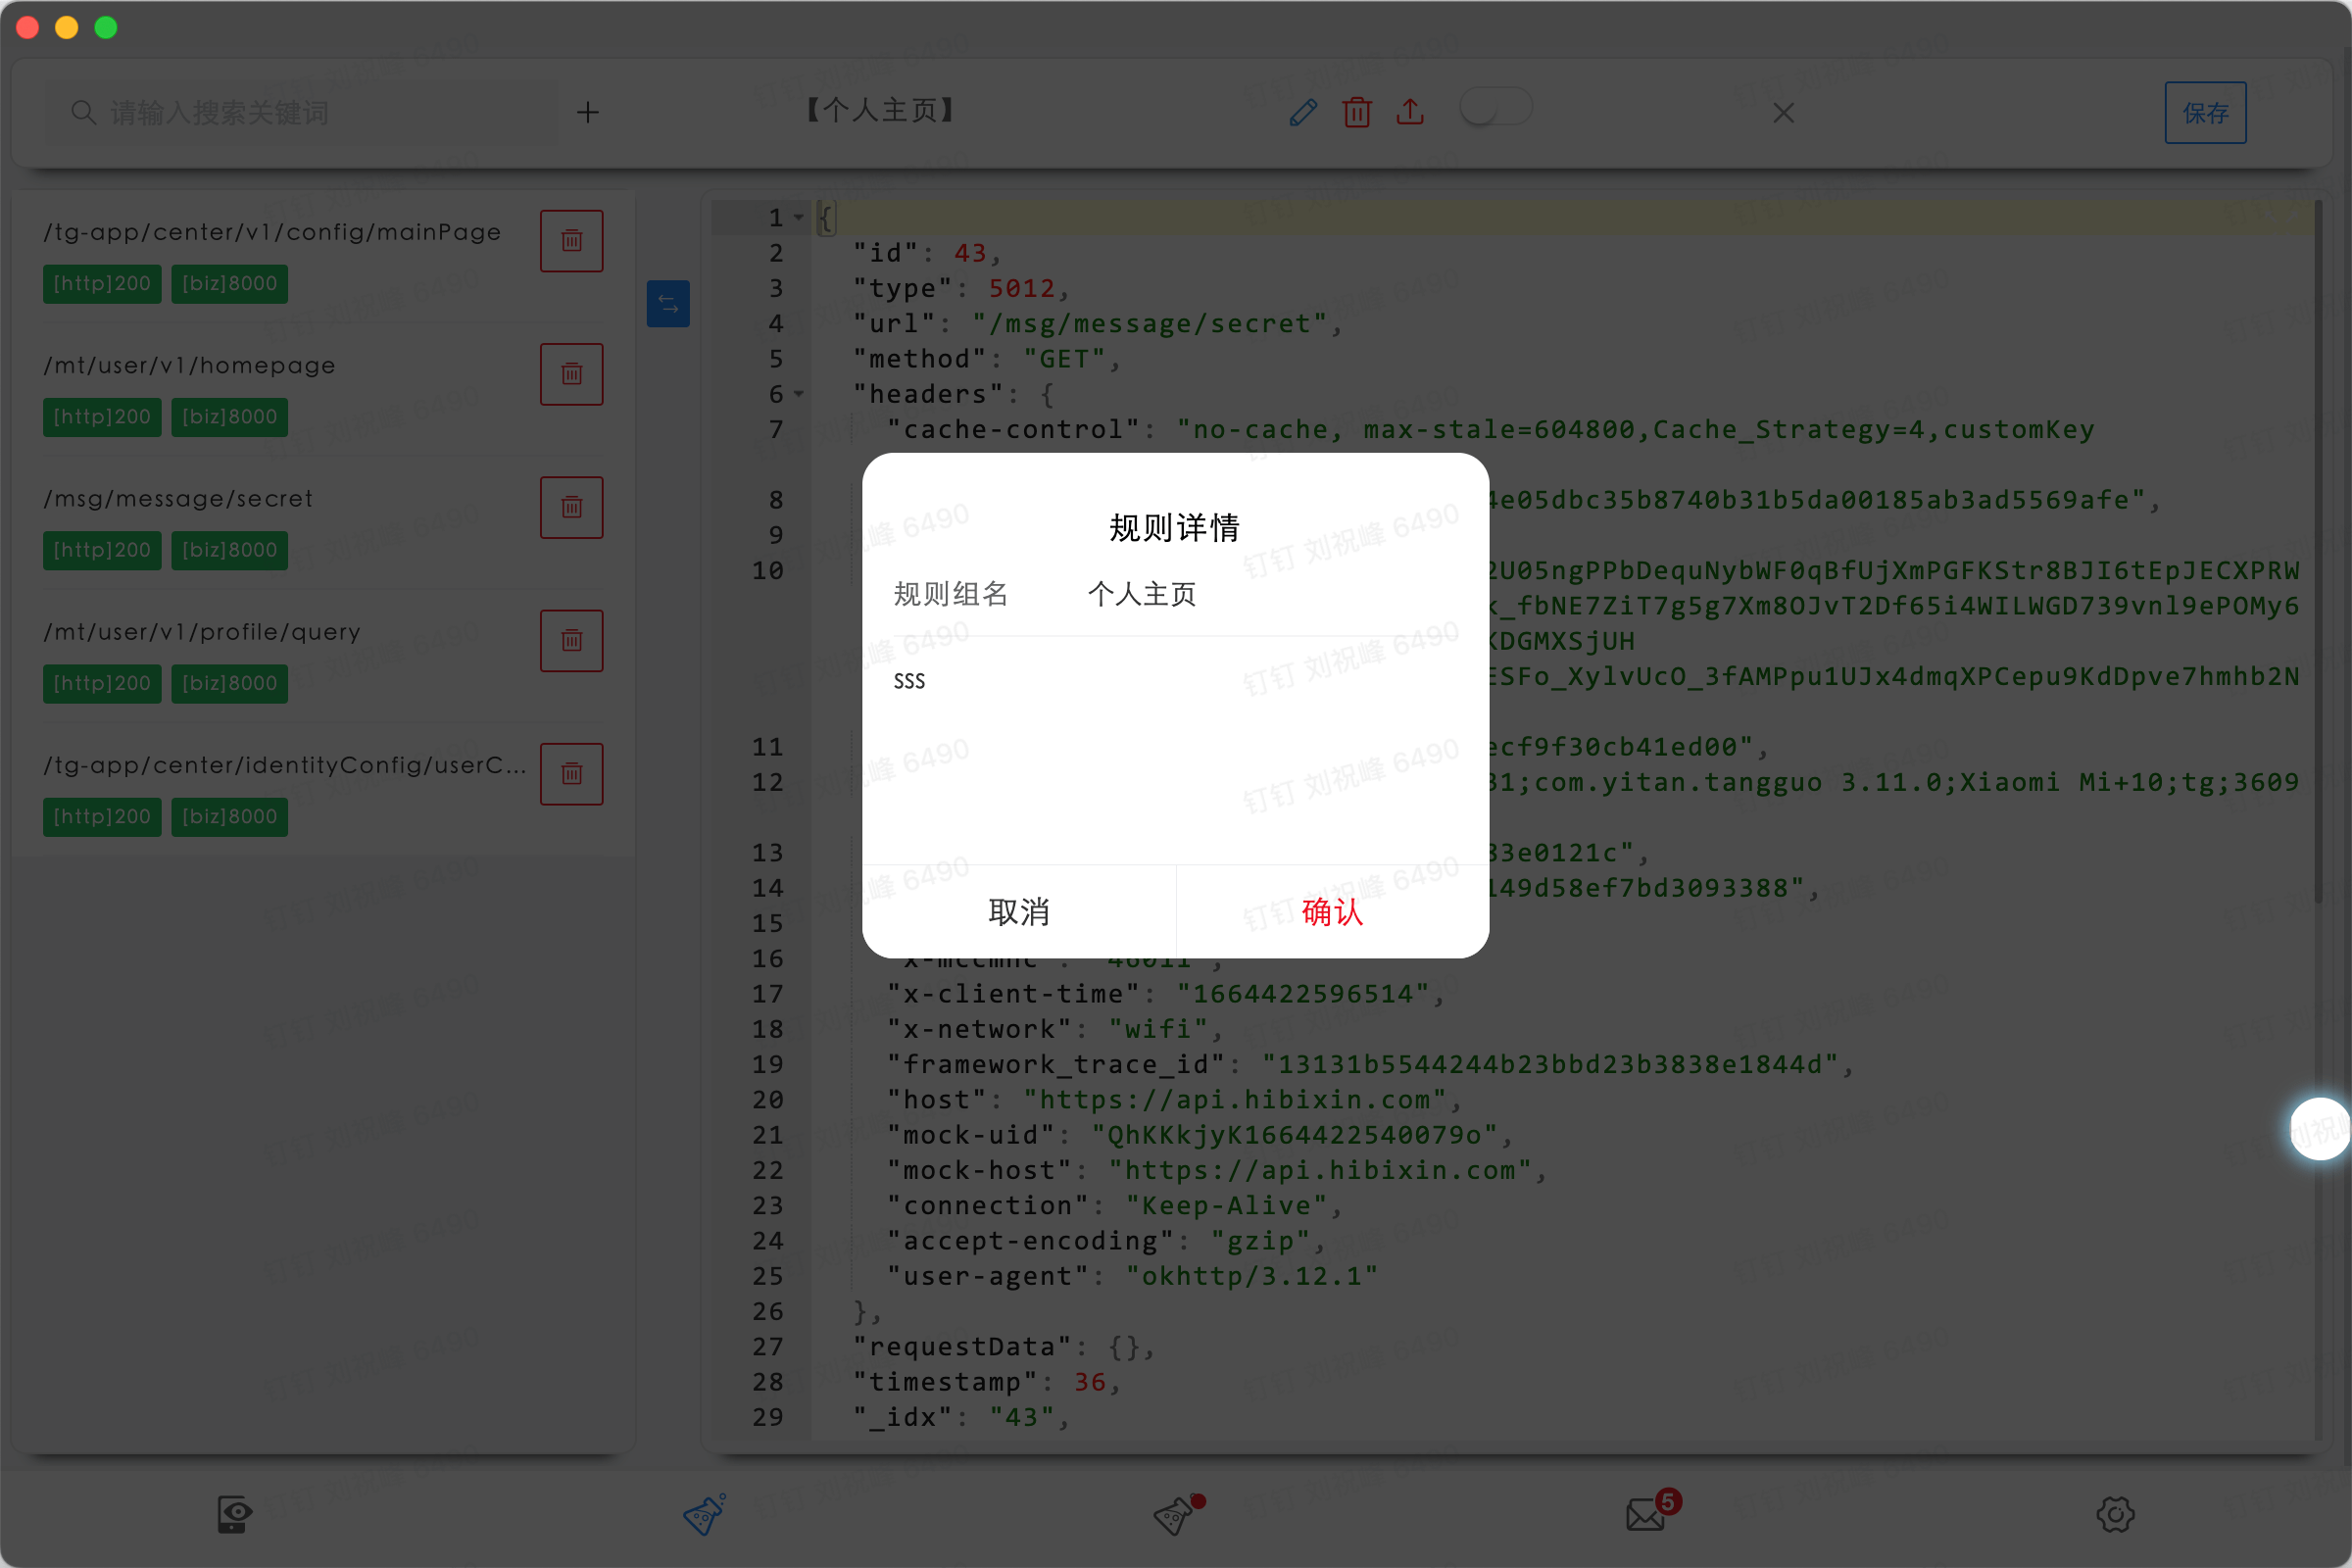Screen dimensions: 2352x1568
Task: Click the "url" line in JSON editor
Action: coord(1097,323)
